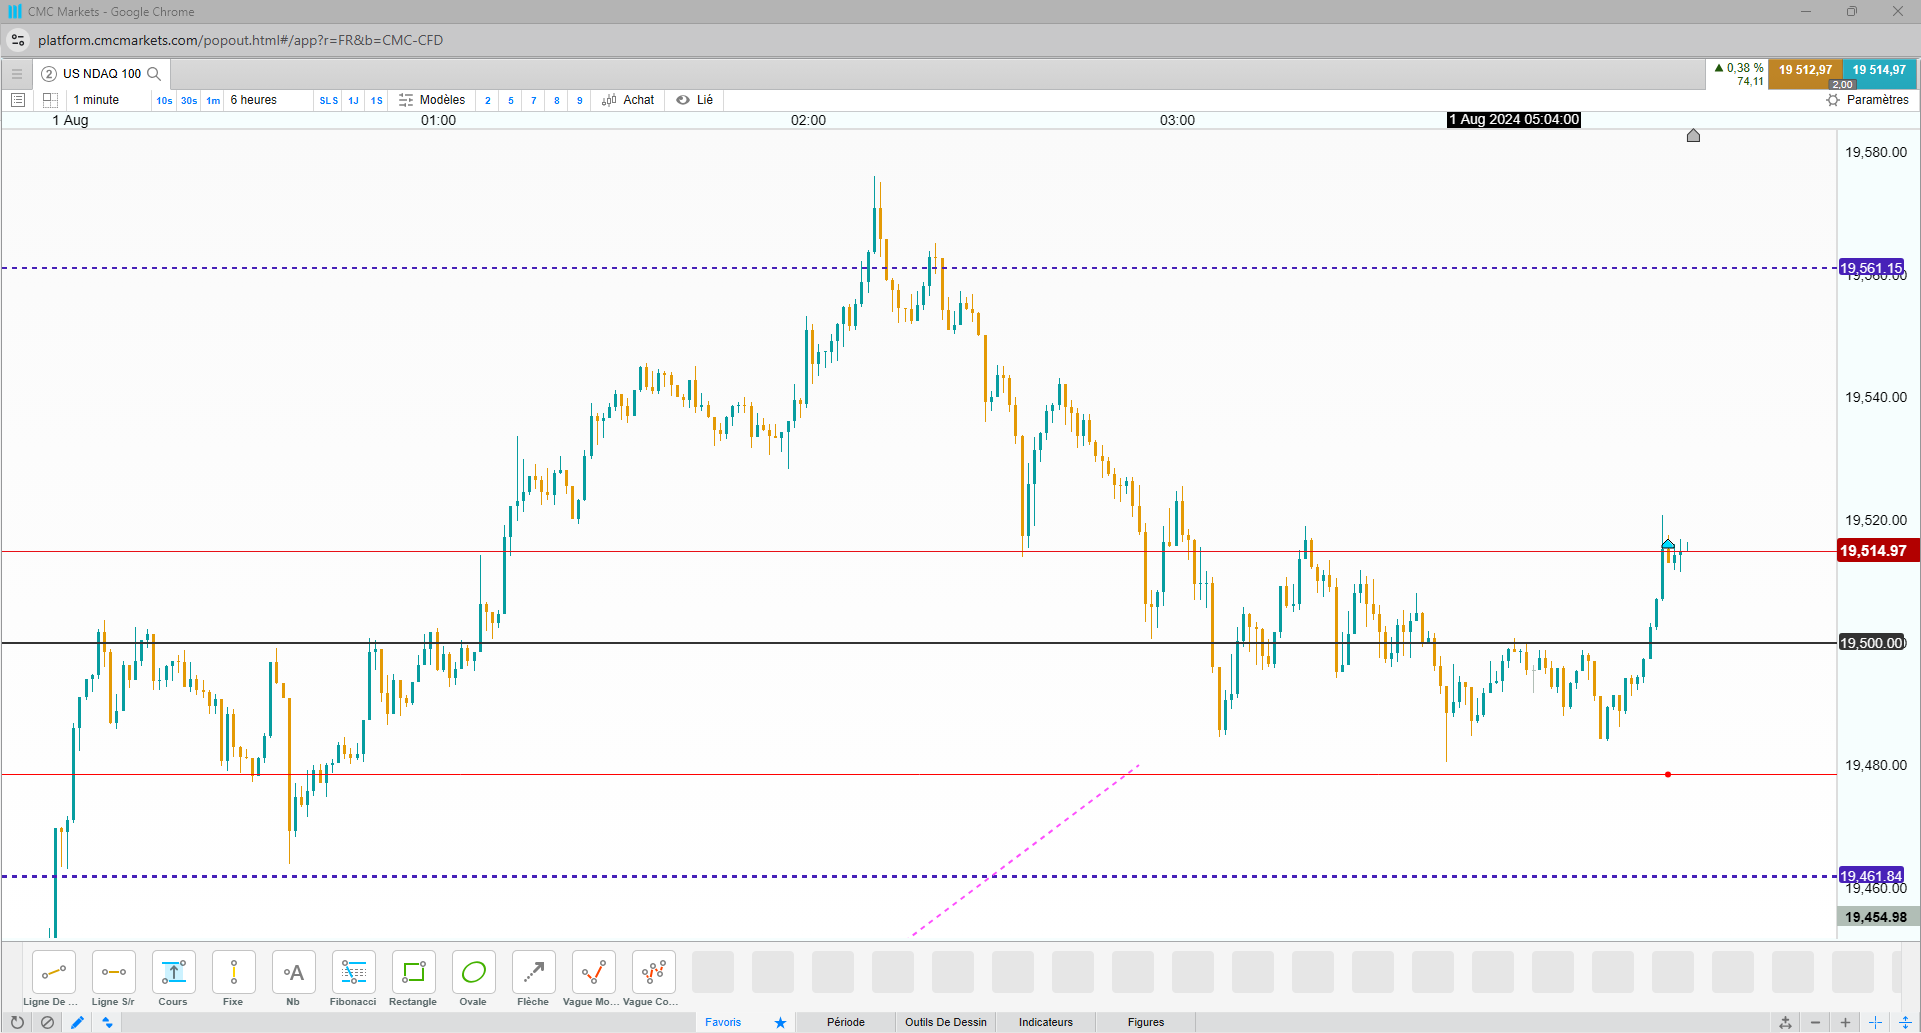The image size is (1921, 1033).
Task: Open the Modèles templates dropdown
Action: (432, 100)
